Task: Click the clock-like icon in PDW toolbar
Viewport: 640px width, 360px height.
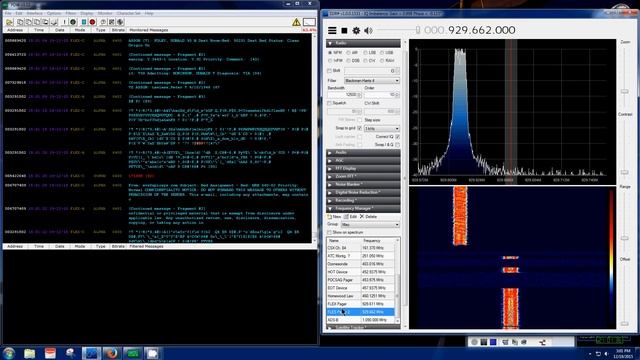Action: tap(103, 22)
